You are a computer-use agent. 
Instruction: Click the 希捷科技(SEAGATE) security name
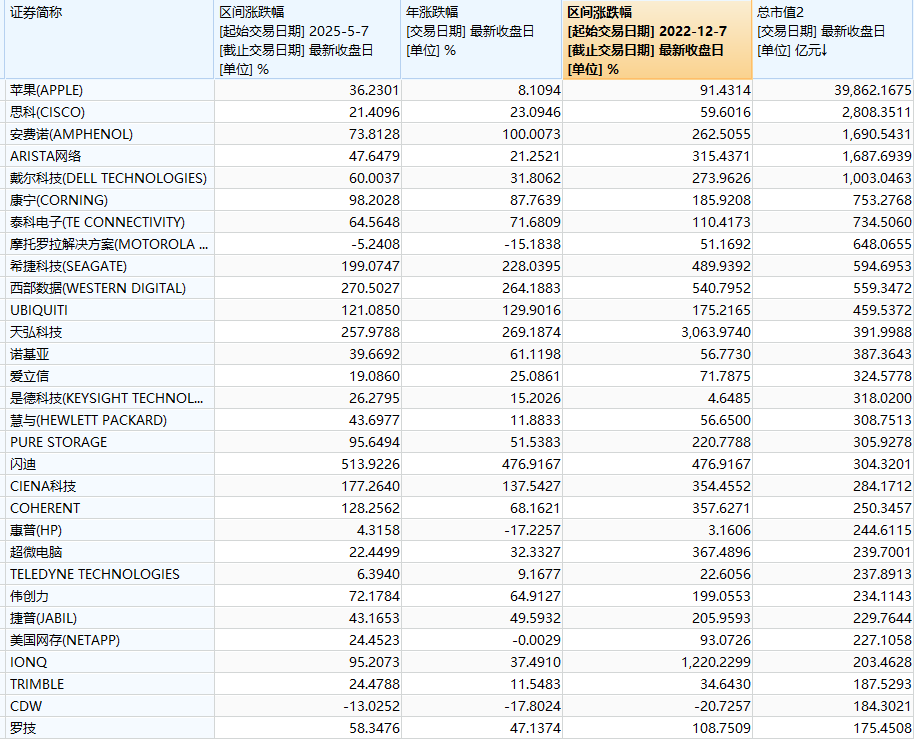coord(68,266)
